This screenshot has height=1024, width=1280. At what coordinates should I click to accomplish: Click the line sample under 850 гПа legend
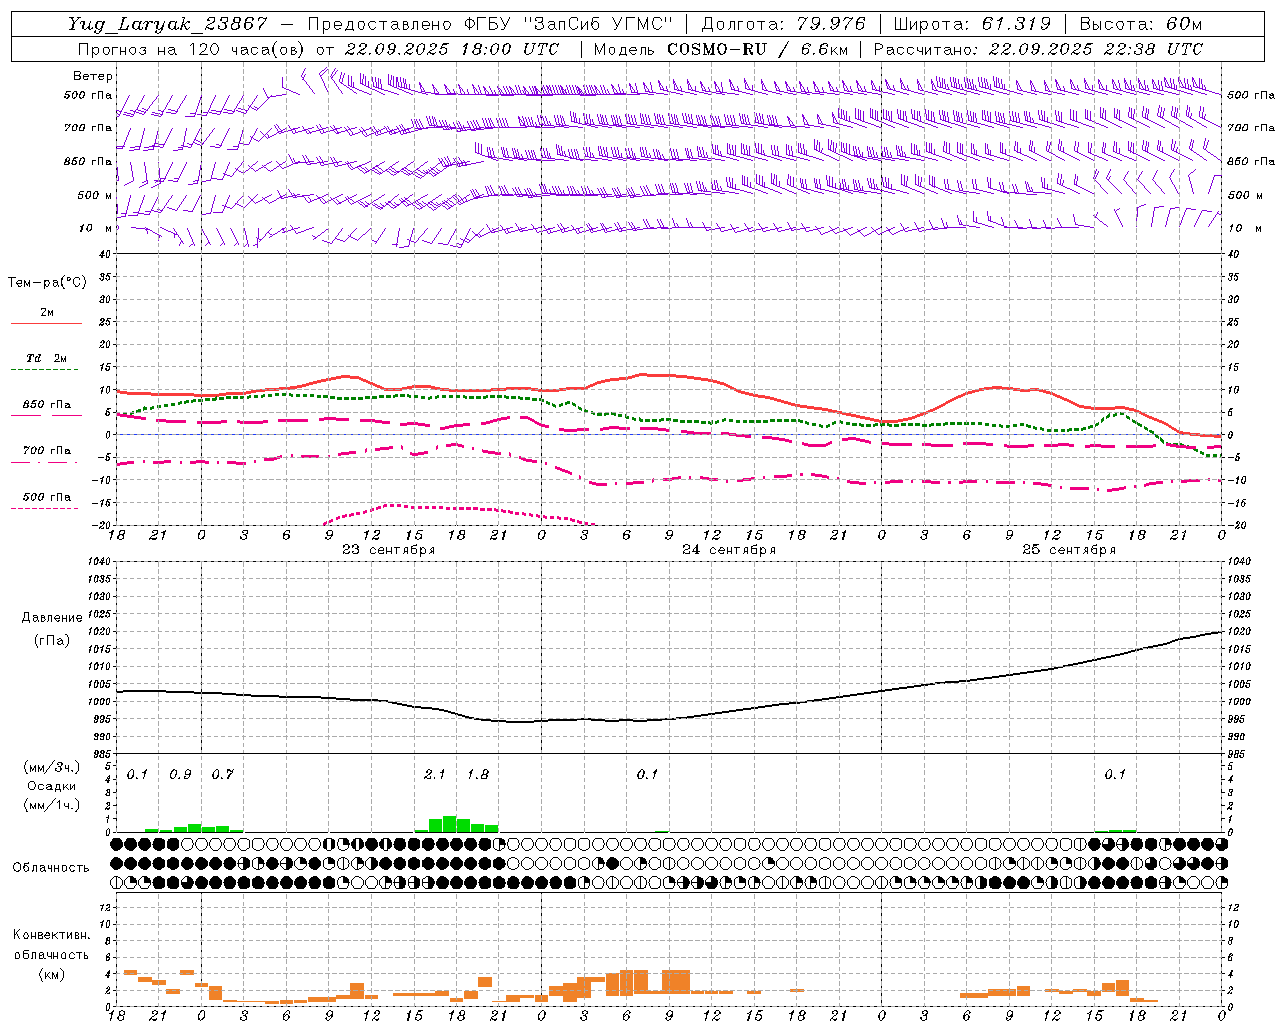pyautogui.click(x=47, y=416)
